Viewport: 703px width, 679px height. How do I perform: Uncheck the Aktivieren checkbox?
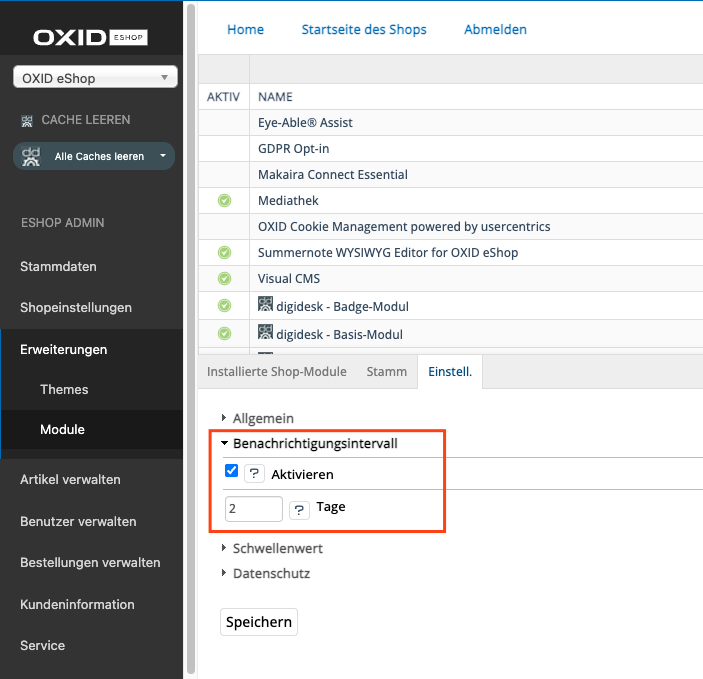click(x=232, y=472)
